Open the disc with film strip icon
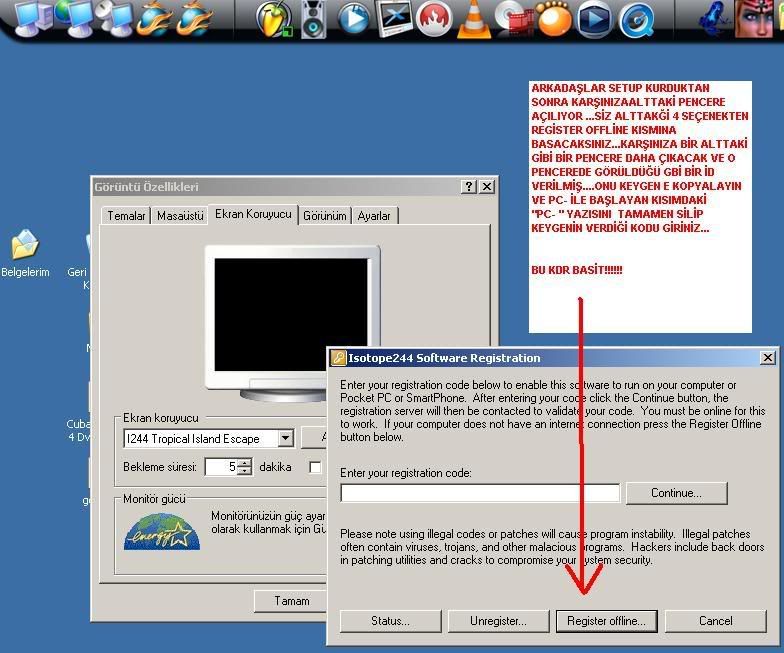This screenshot has height=653, width=784. click(514, 18)
